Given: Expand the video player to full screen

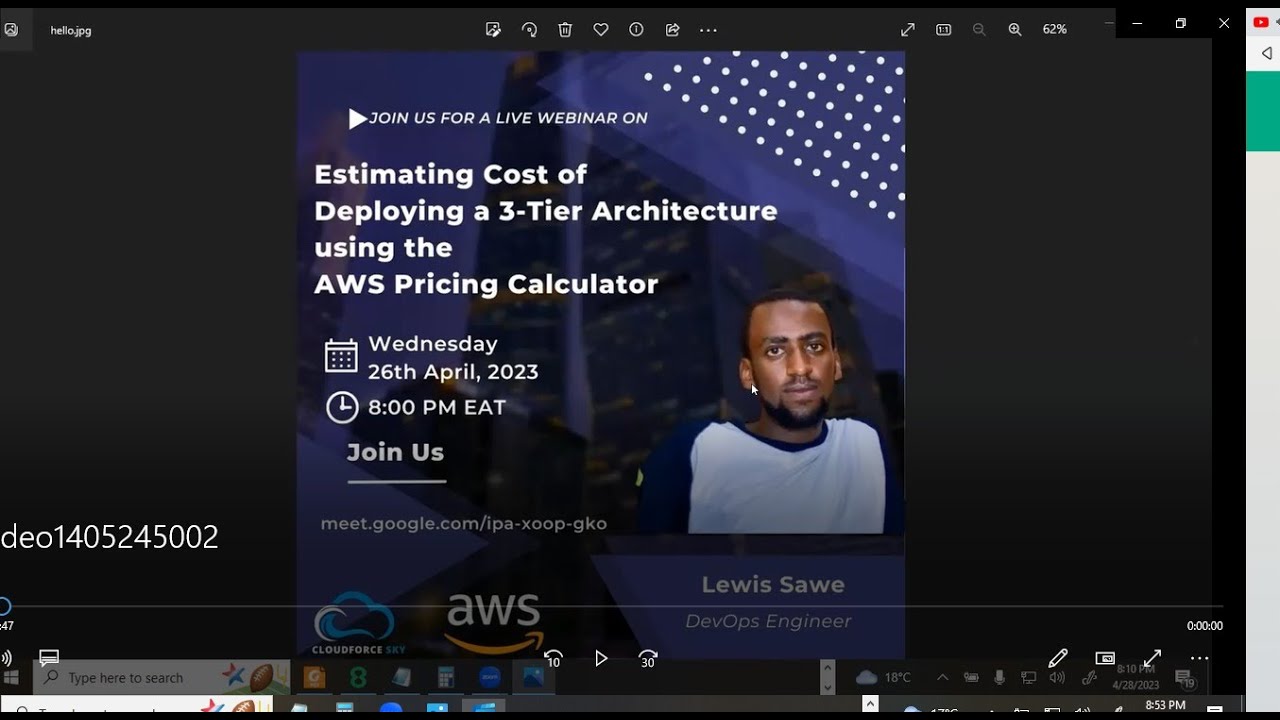Looking at the screenshot, I should (x=1152, y=658).
